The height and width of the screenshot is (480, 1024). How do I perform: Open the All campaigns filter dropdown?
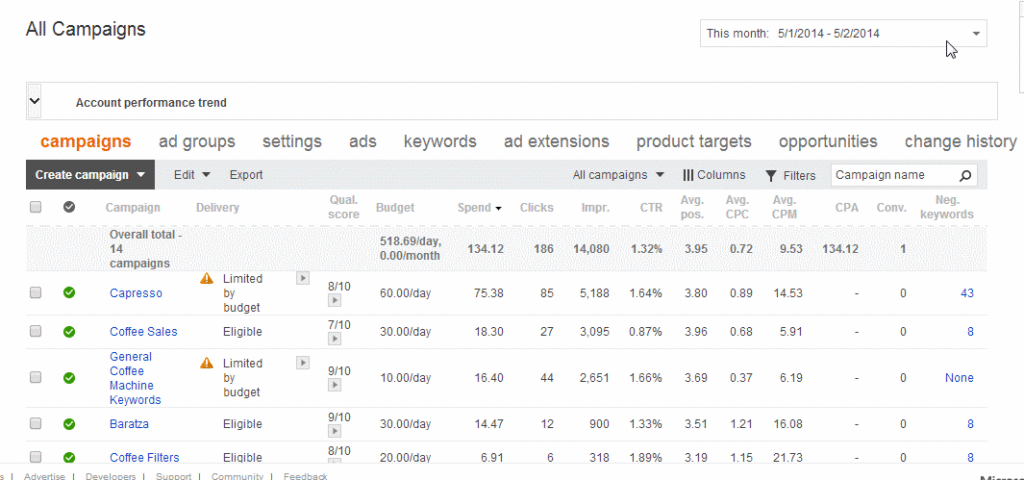click(x=618, y=175)
